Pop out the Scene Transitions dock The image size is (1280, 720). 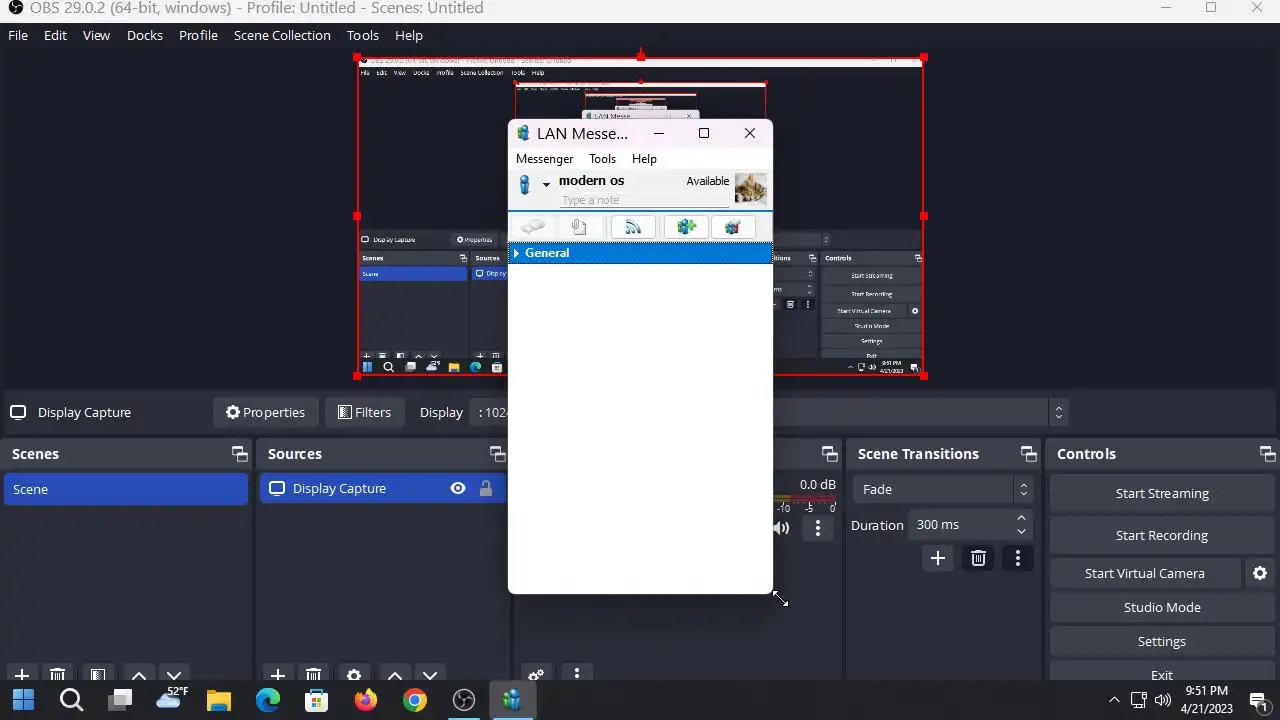[x=1029, y=454]
